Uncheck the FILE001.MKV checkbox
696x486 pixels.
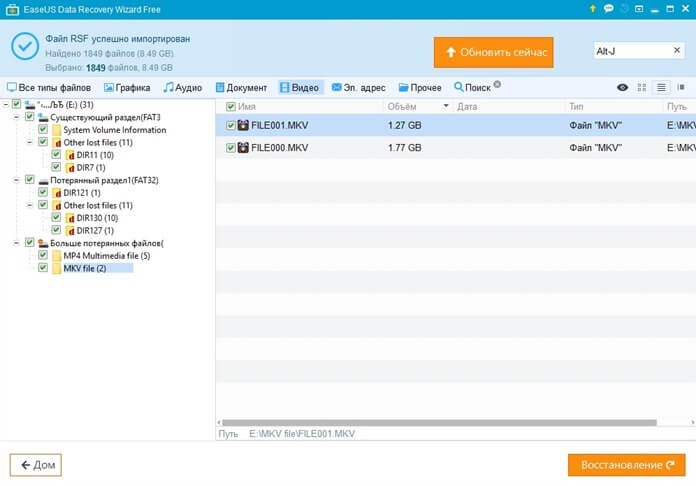[x=230, y=125]
